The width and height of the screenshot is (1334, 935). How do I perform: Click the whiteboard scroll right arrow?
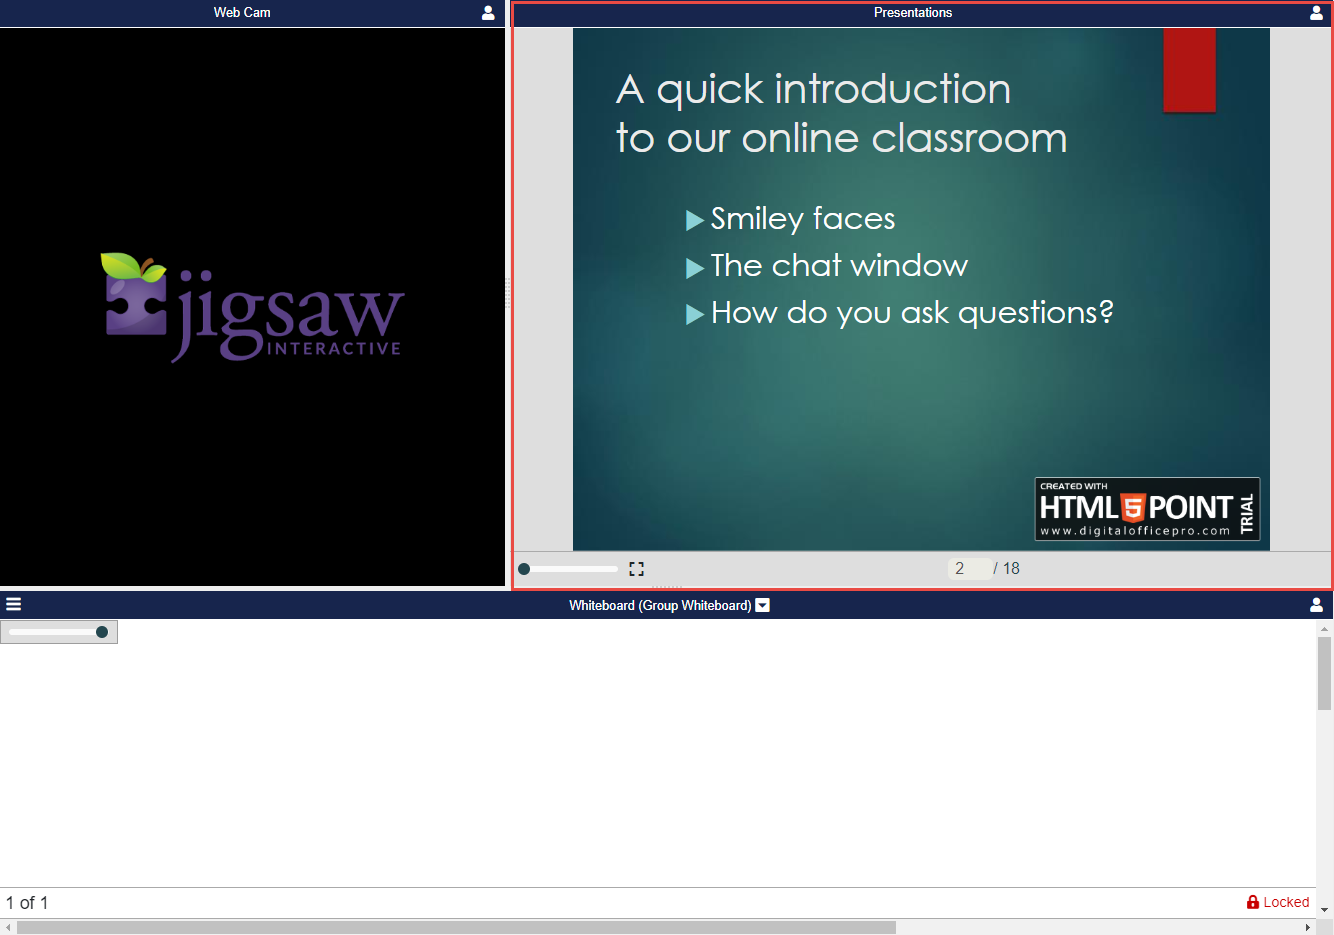tap(1307, 927)
